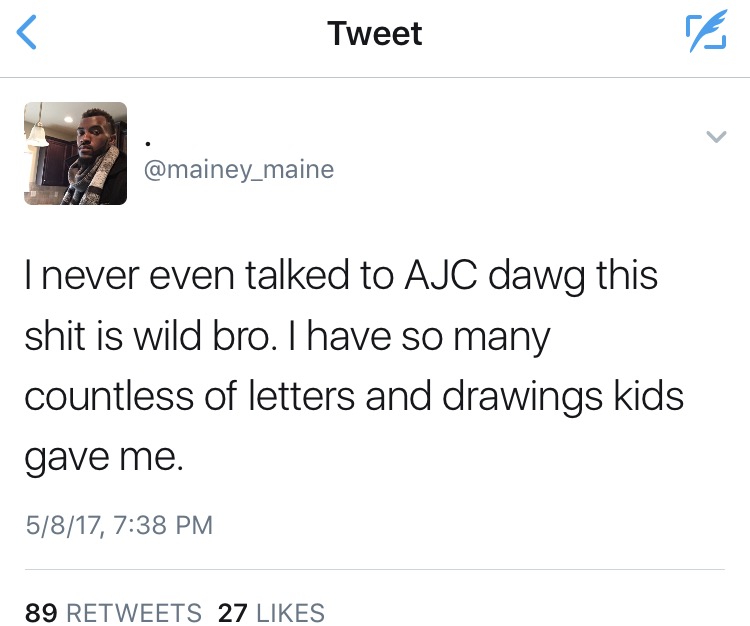Tap the tweet timestamp 5/8/17, 7:38 PM
The image size is (750, 626).
(x=118, y=525)
